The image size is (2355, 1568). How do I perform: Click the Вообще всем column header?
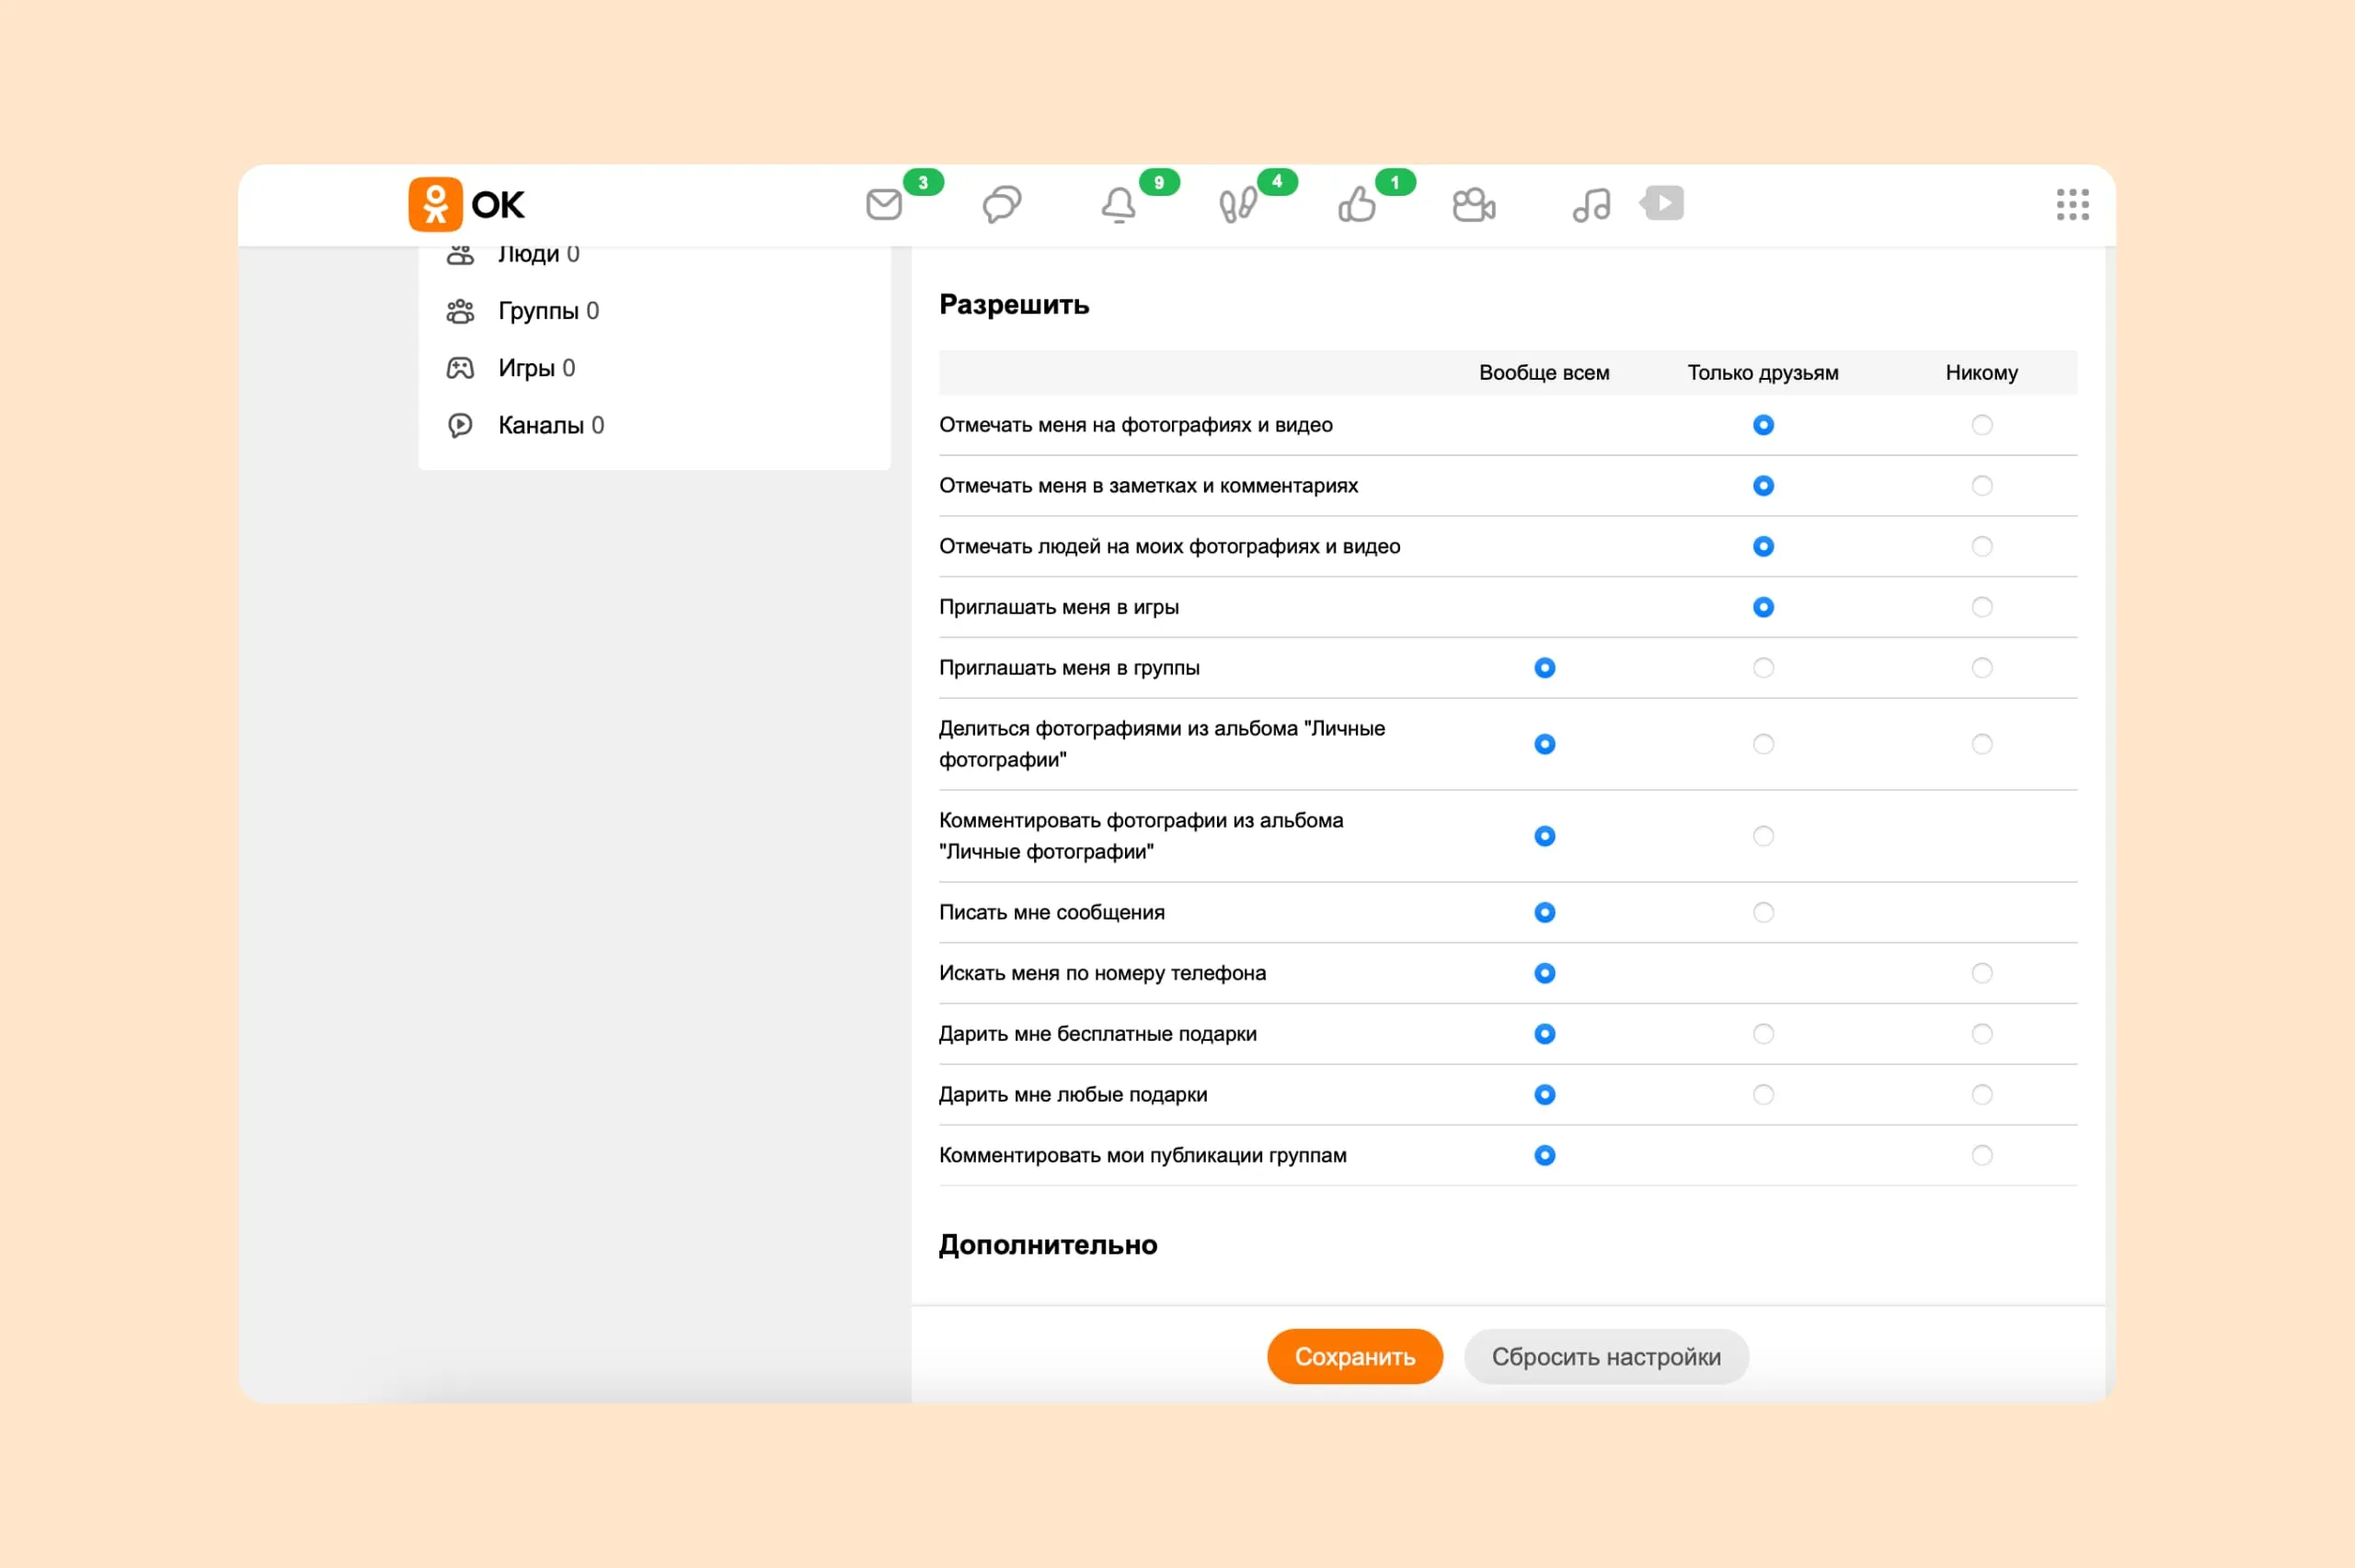click(x=1544, y=373)
